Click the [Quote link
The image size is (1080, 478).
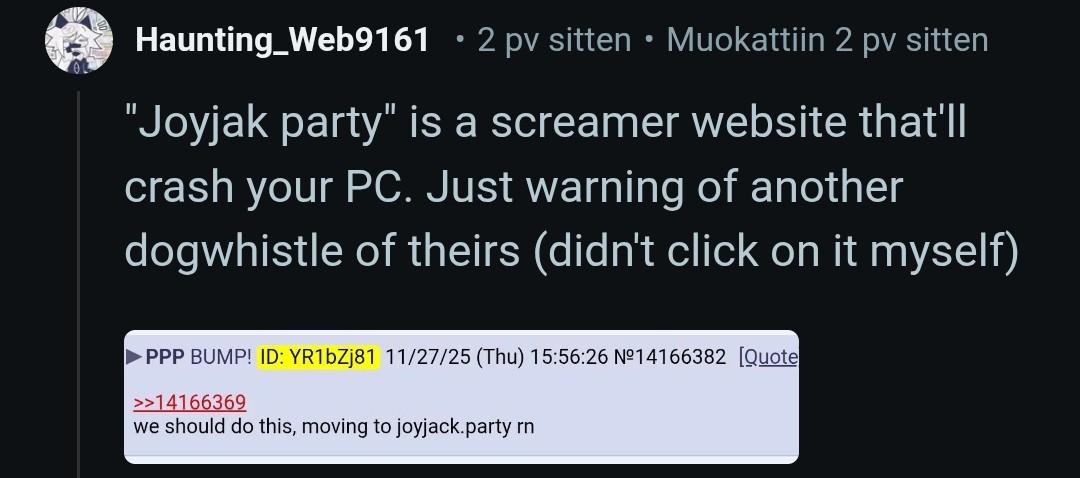[768, 357]
